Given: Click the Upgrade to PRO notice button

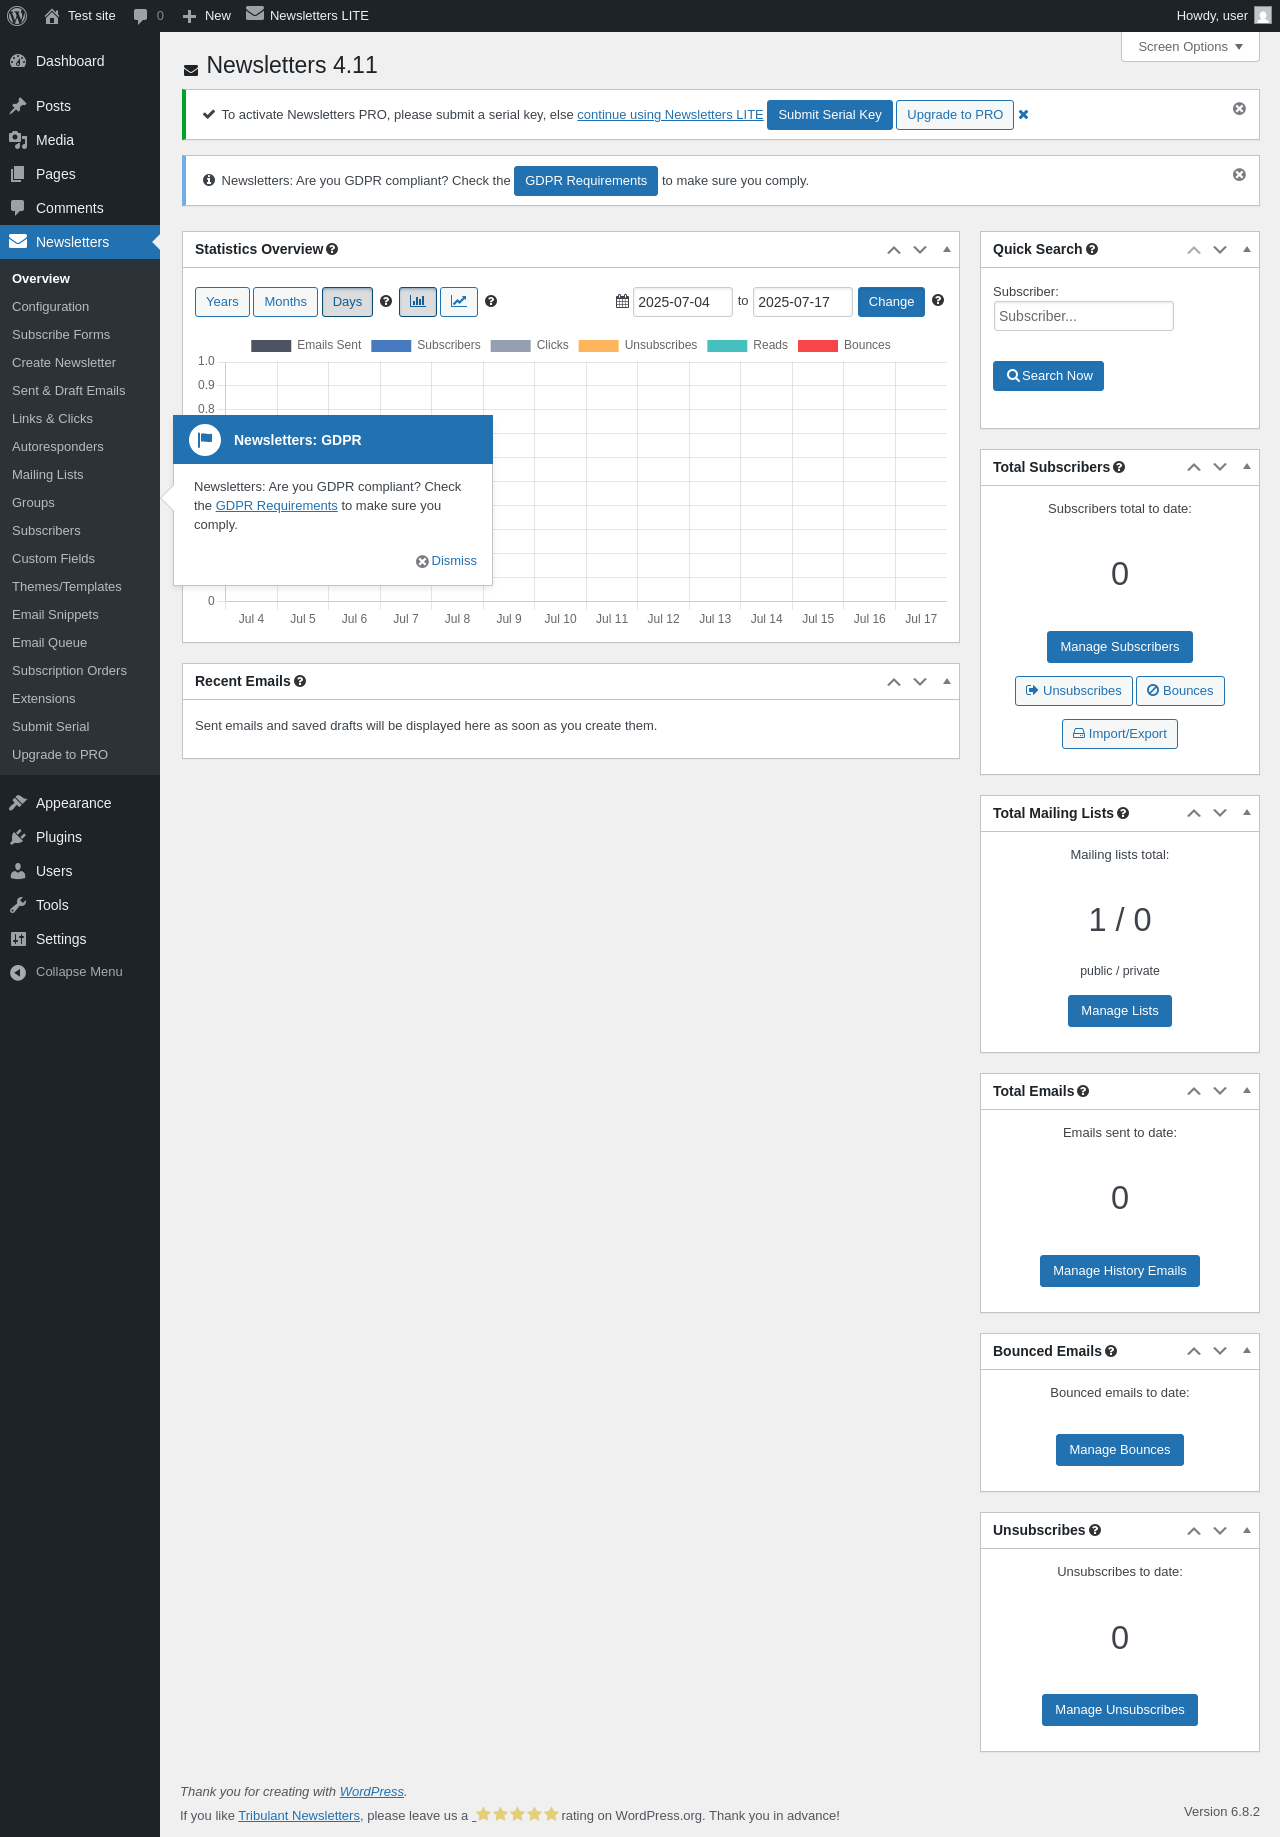Looking at the screenshot, I should pyautogui.click(x=955, y=115).
